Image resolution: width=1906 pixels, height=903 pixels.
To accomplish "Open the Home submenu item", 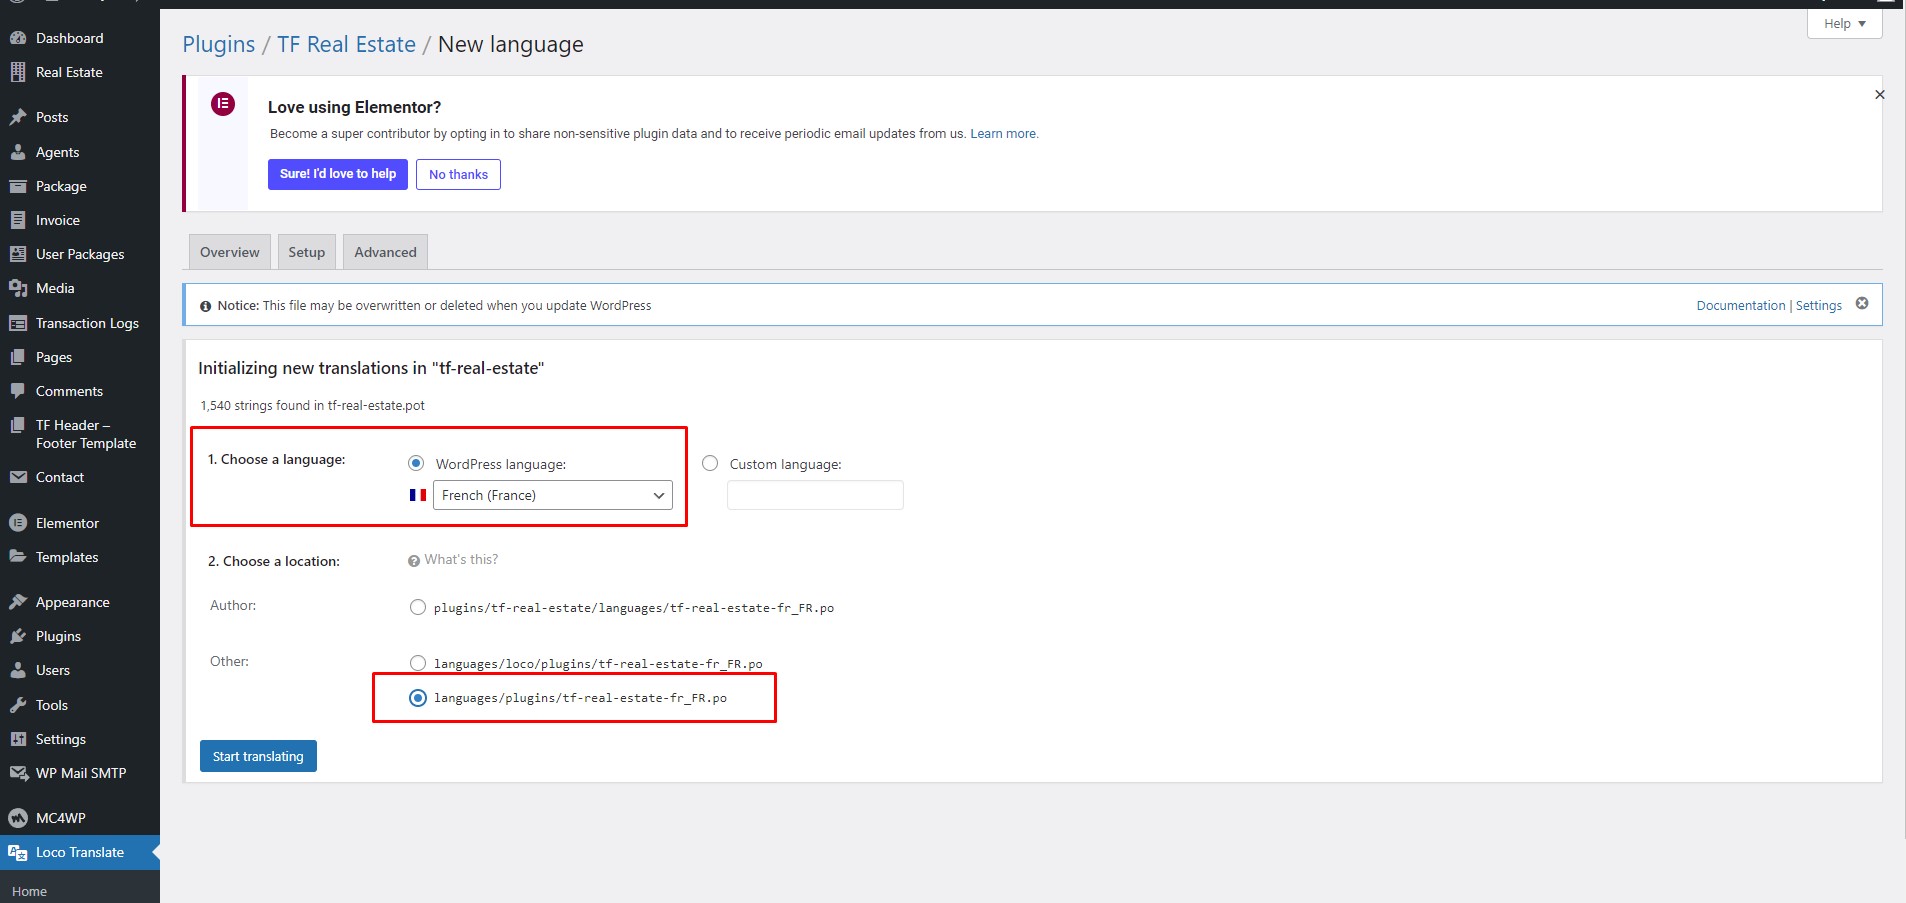I will tap(29, 891).
